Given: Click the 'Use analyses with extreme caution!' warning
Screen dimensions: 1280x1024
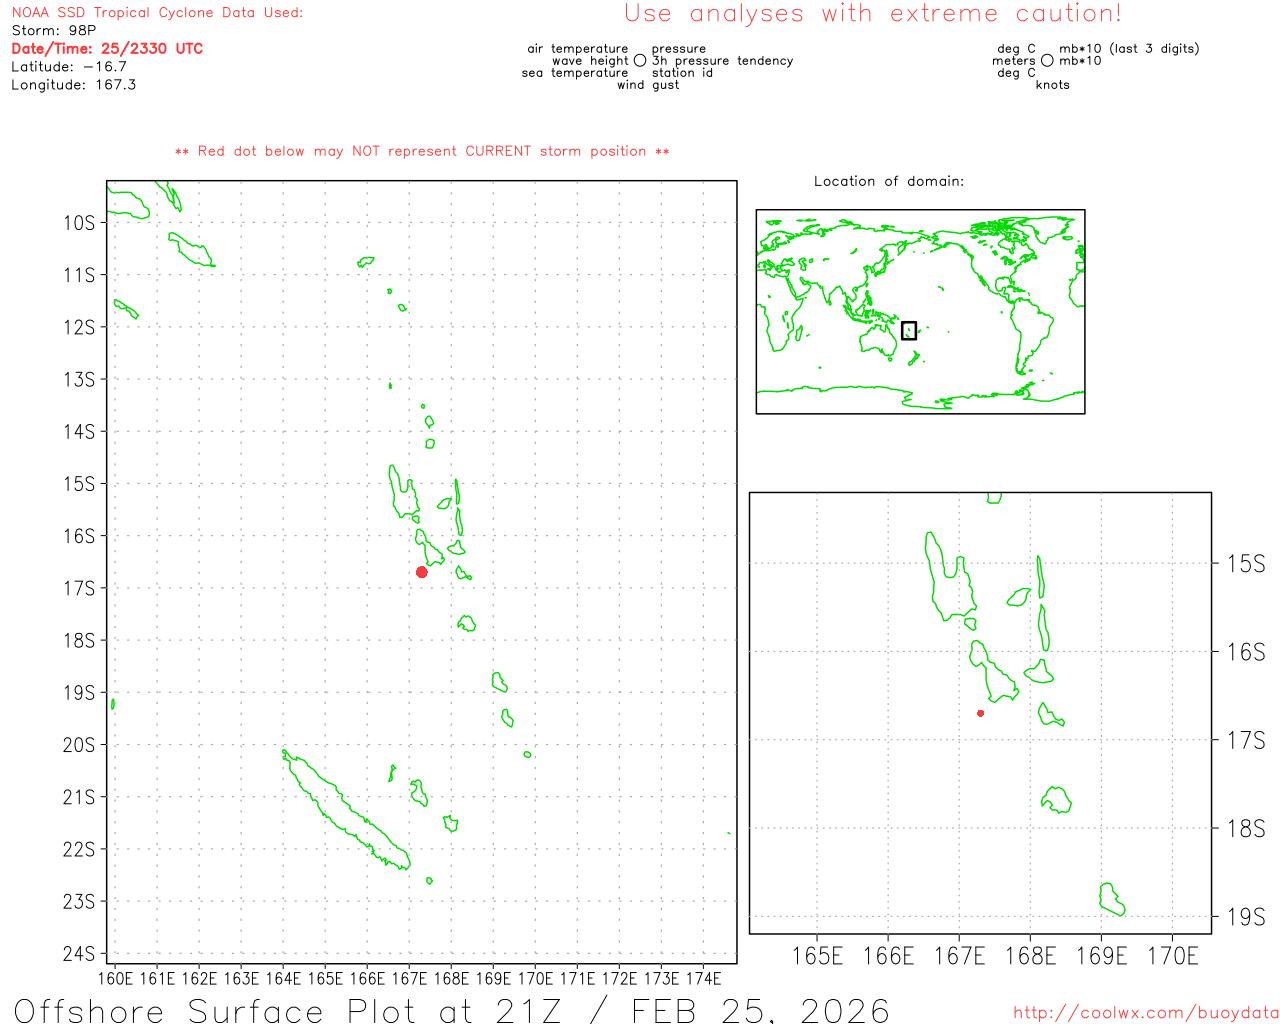Looking at the screenshot, I should [872, 14].
